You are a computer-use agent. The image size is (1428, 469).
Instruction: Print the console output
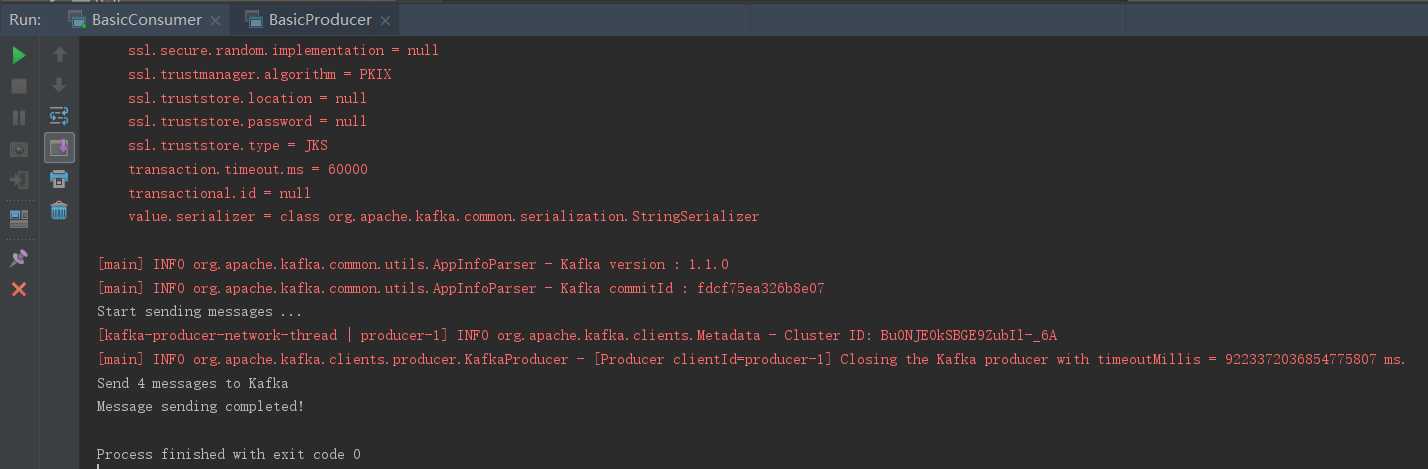(x=59, y=179)
